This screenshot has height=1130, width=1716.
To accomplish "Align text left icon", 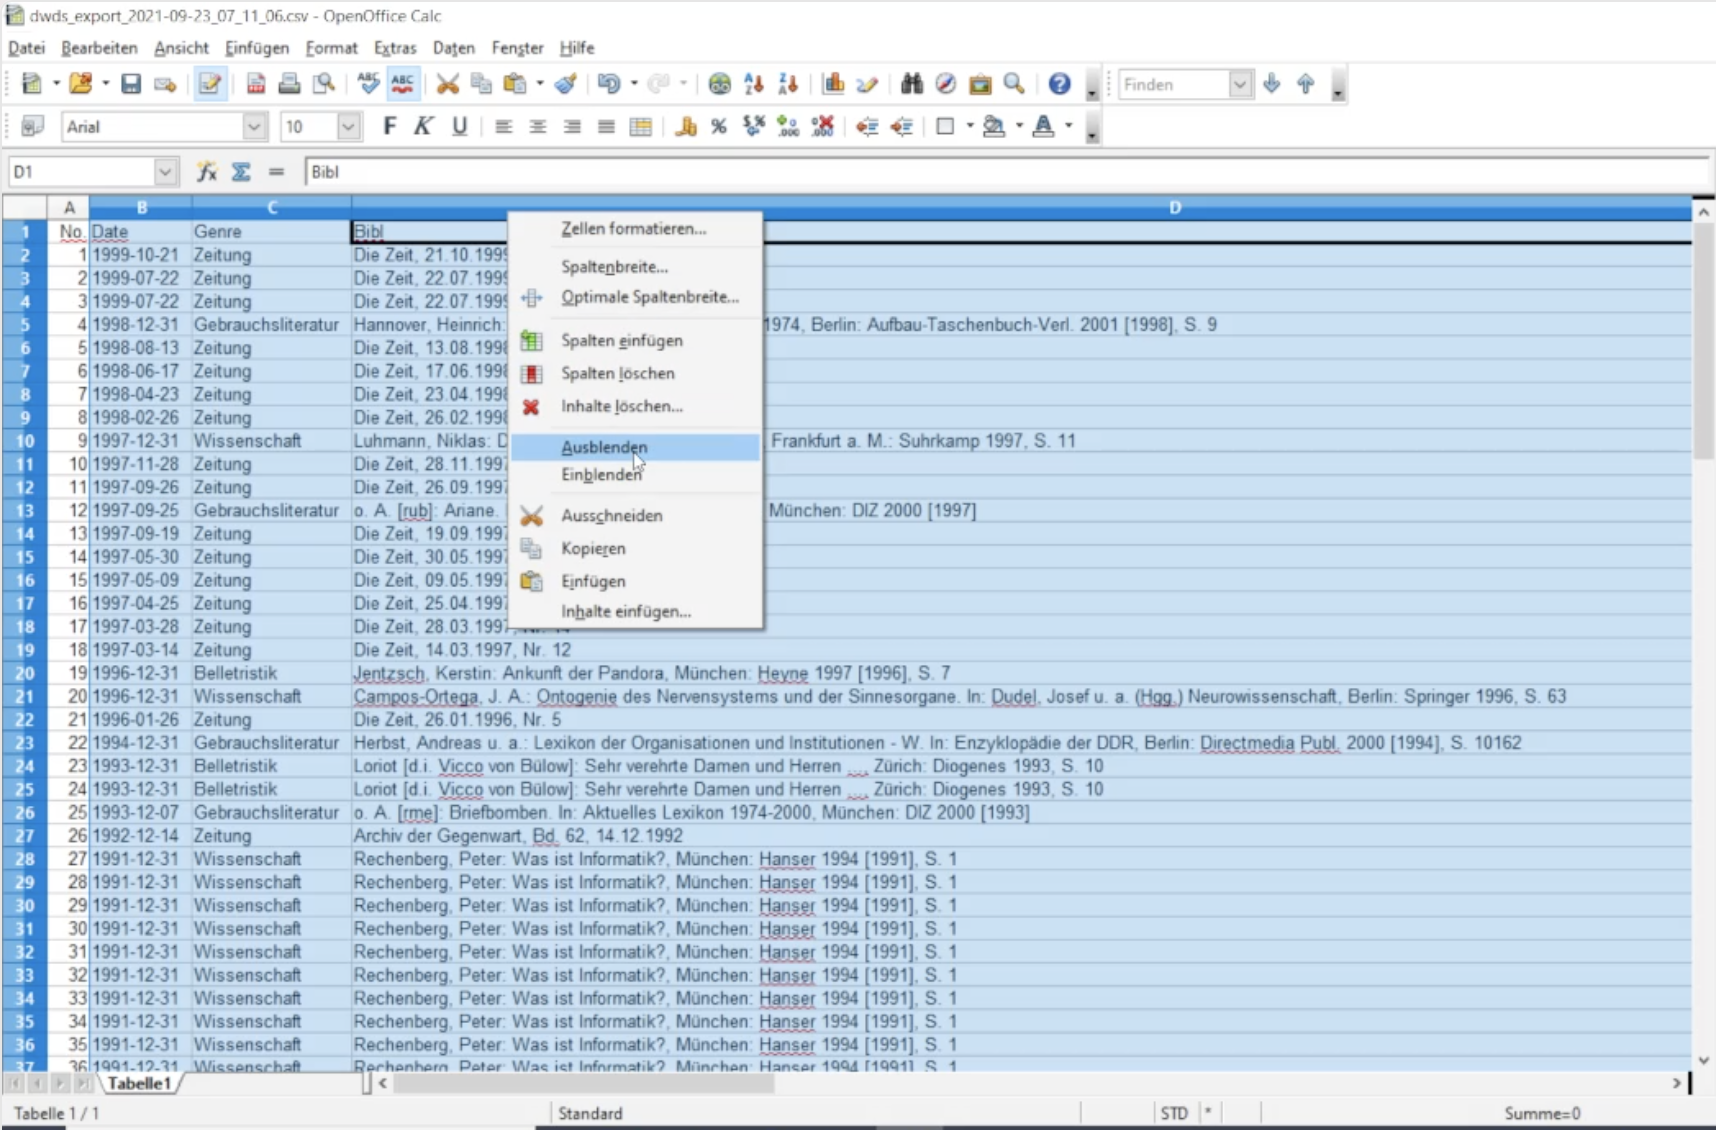I will 504,126.
